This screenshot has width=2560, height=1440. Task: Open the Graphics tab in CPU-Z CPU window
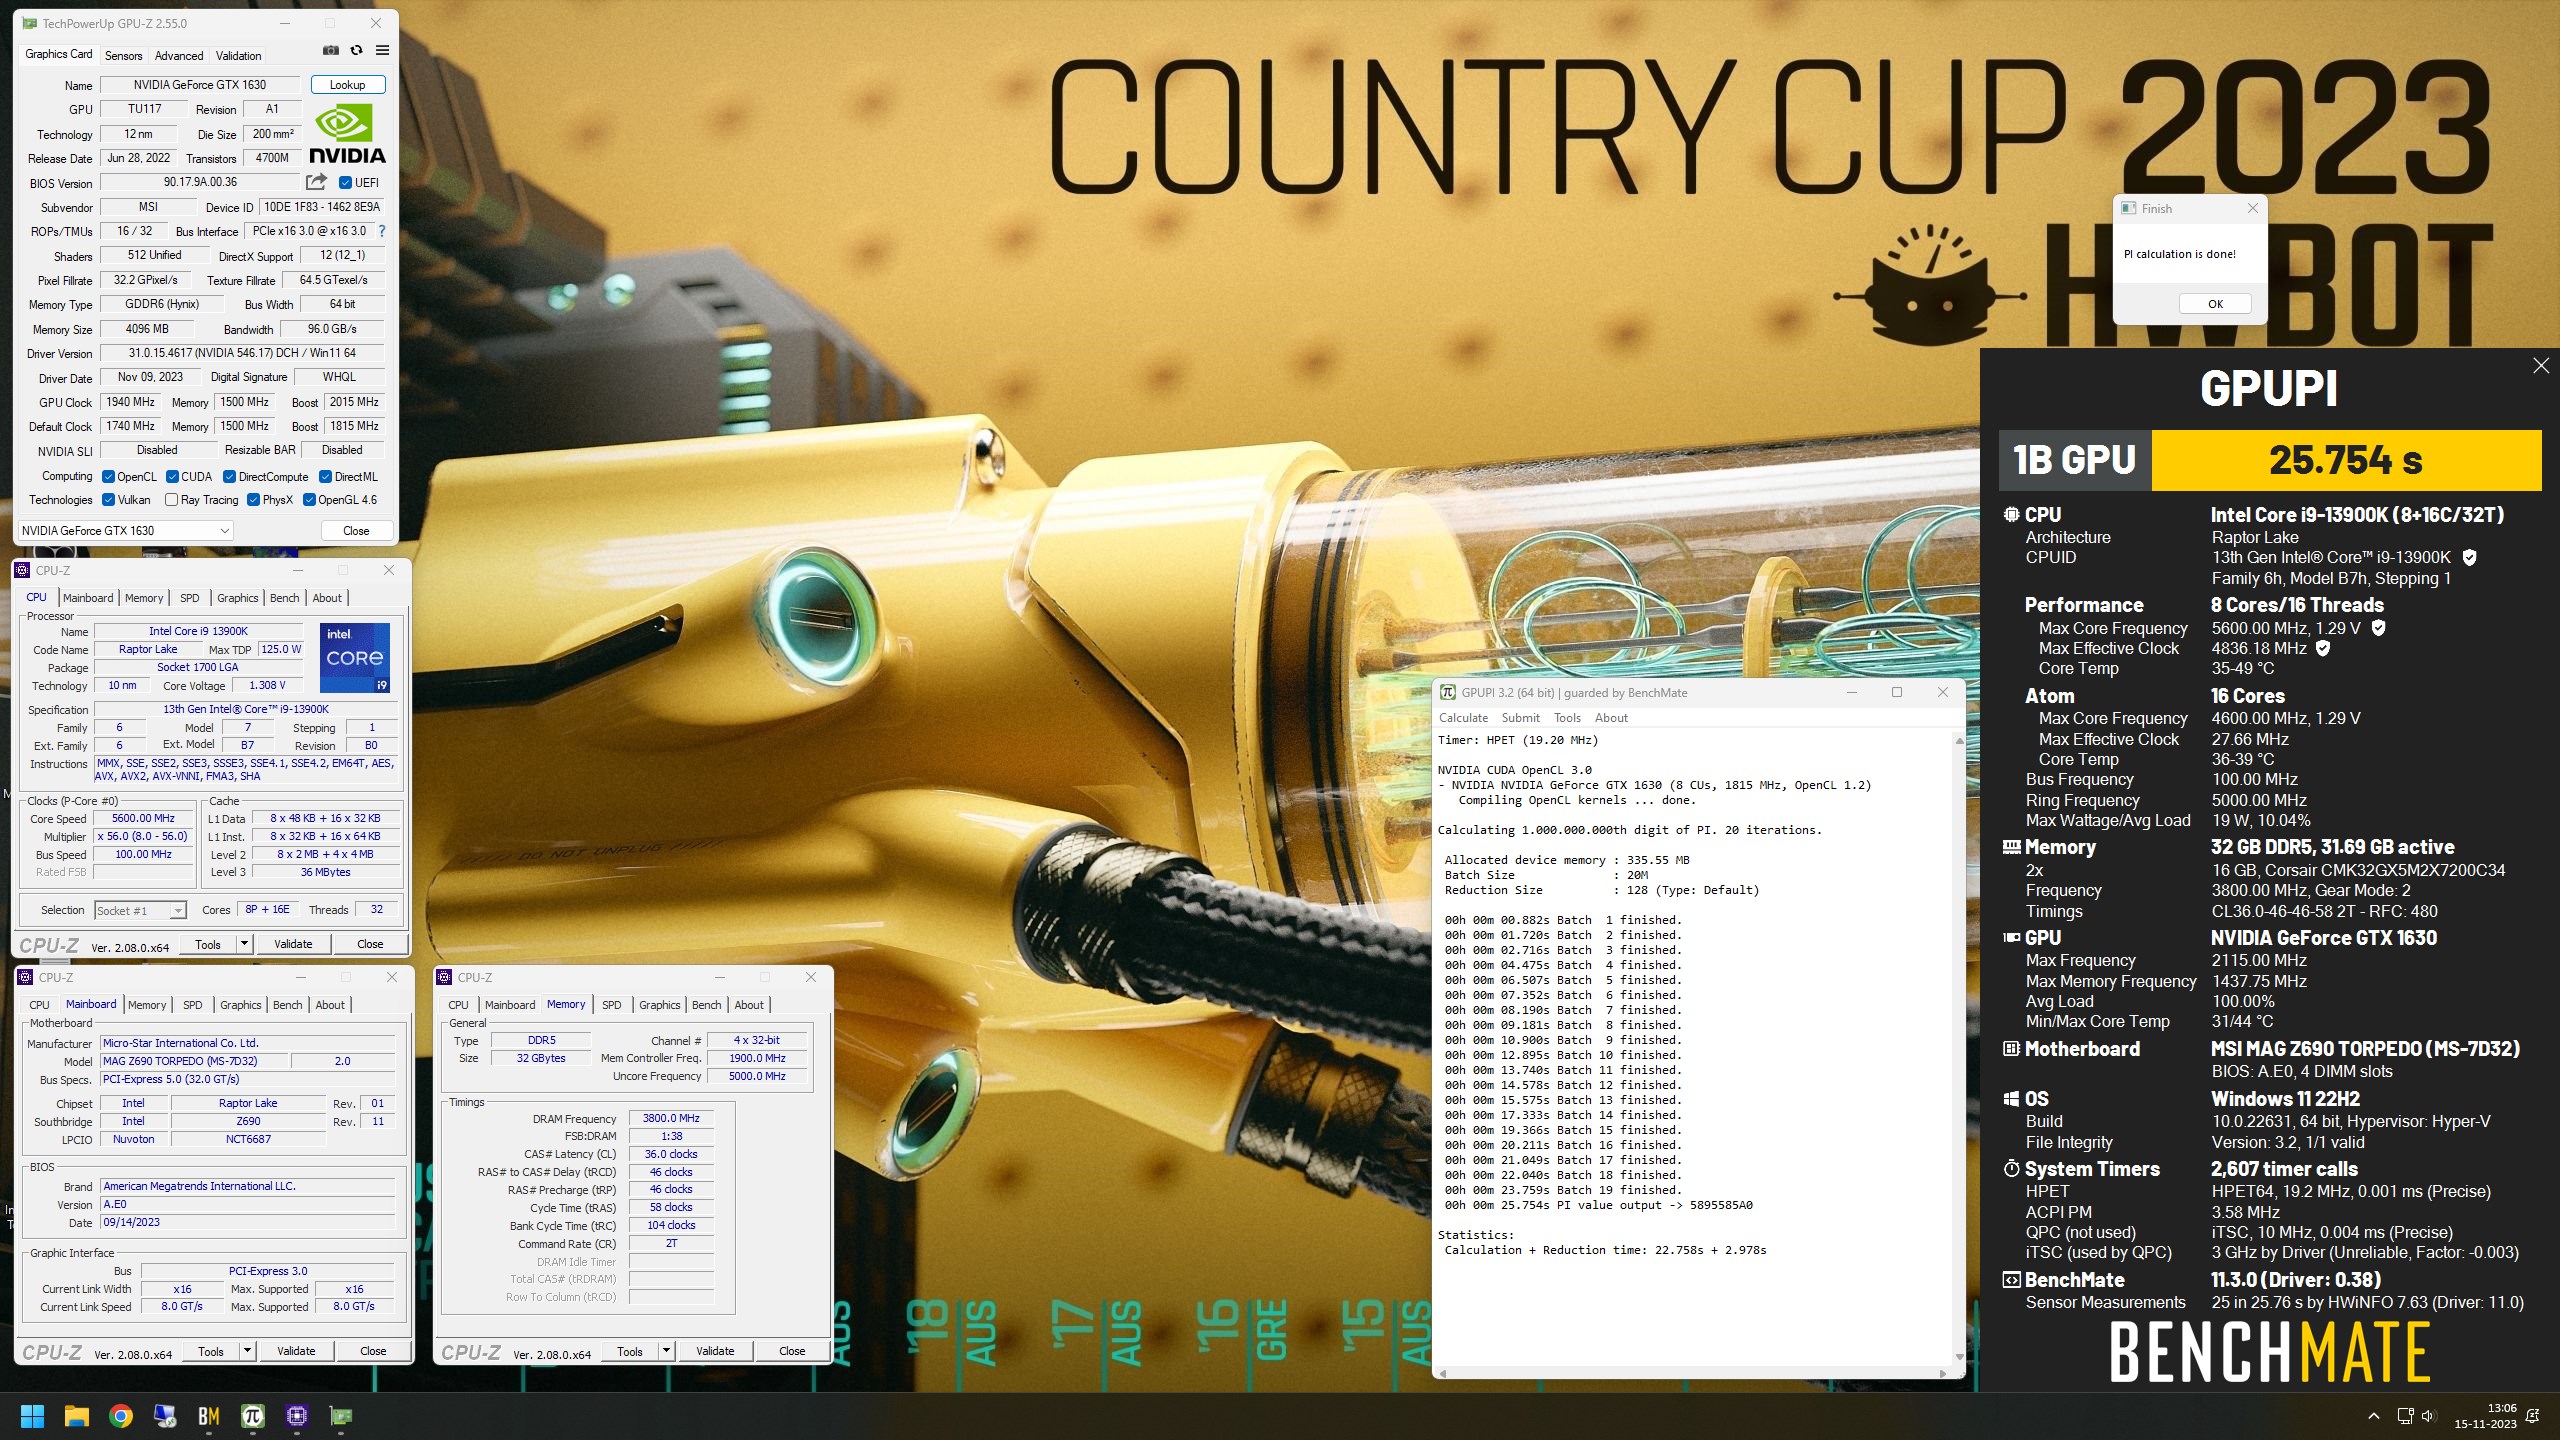click(237, 598)
